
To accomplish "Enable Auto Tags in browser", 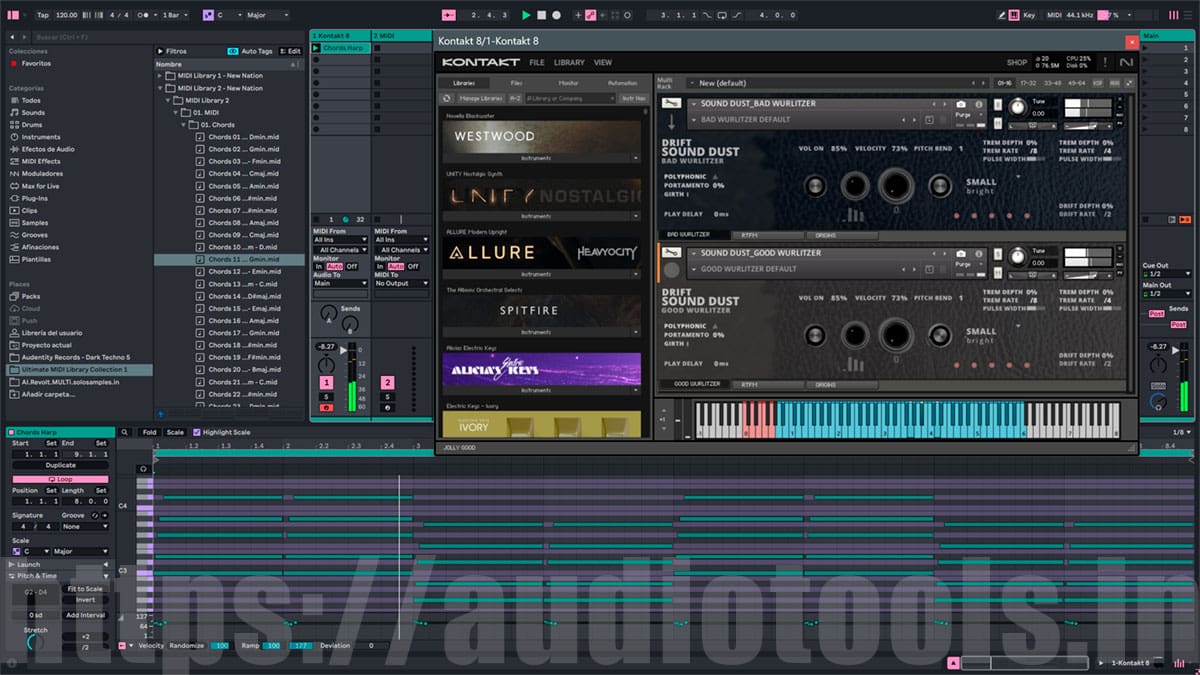I will click(x=250, y=51).
